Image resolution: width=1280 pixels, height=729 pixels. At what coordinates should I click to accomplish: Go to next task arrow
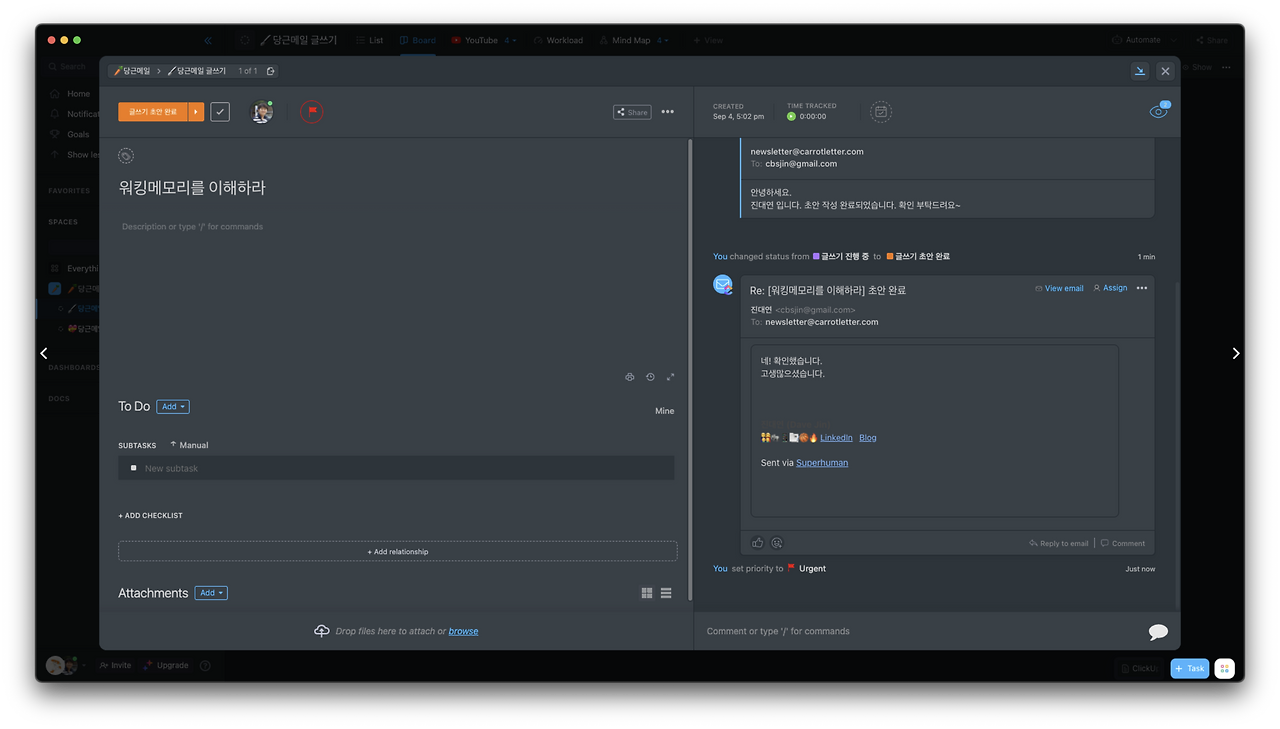1236,353
